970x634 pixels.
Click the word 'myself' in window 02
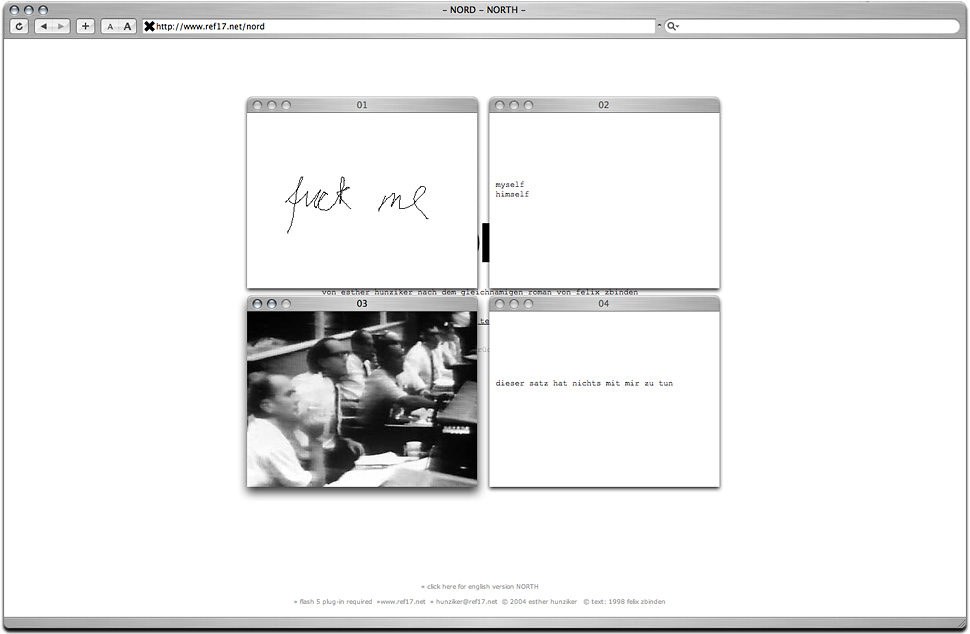click(x=510, y=184)
